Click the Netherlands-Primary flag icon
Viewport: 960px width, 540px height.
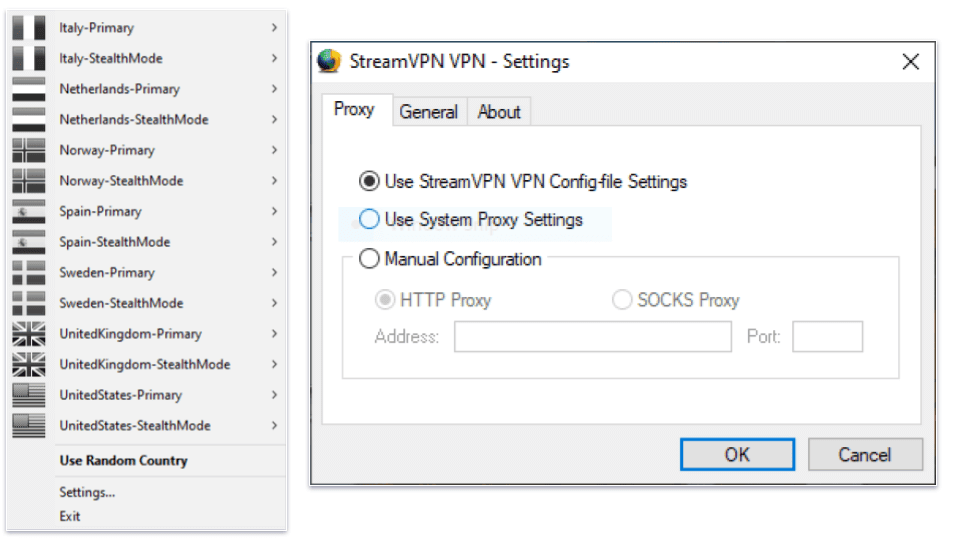[29, 89]
